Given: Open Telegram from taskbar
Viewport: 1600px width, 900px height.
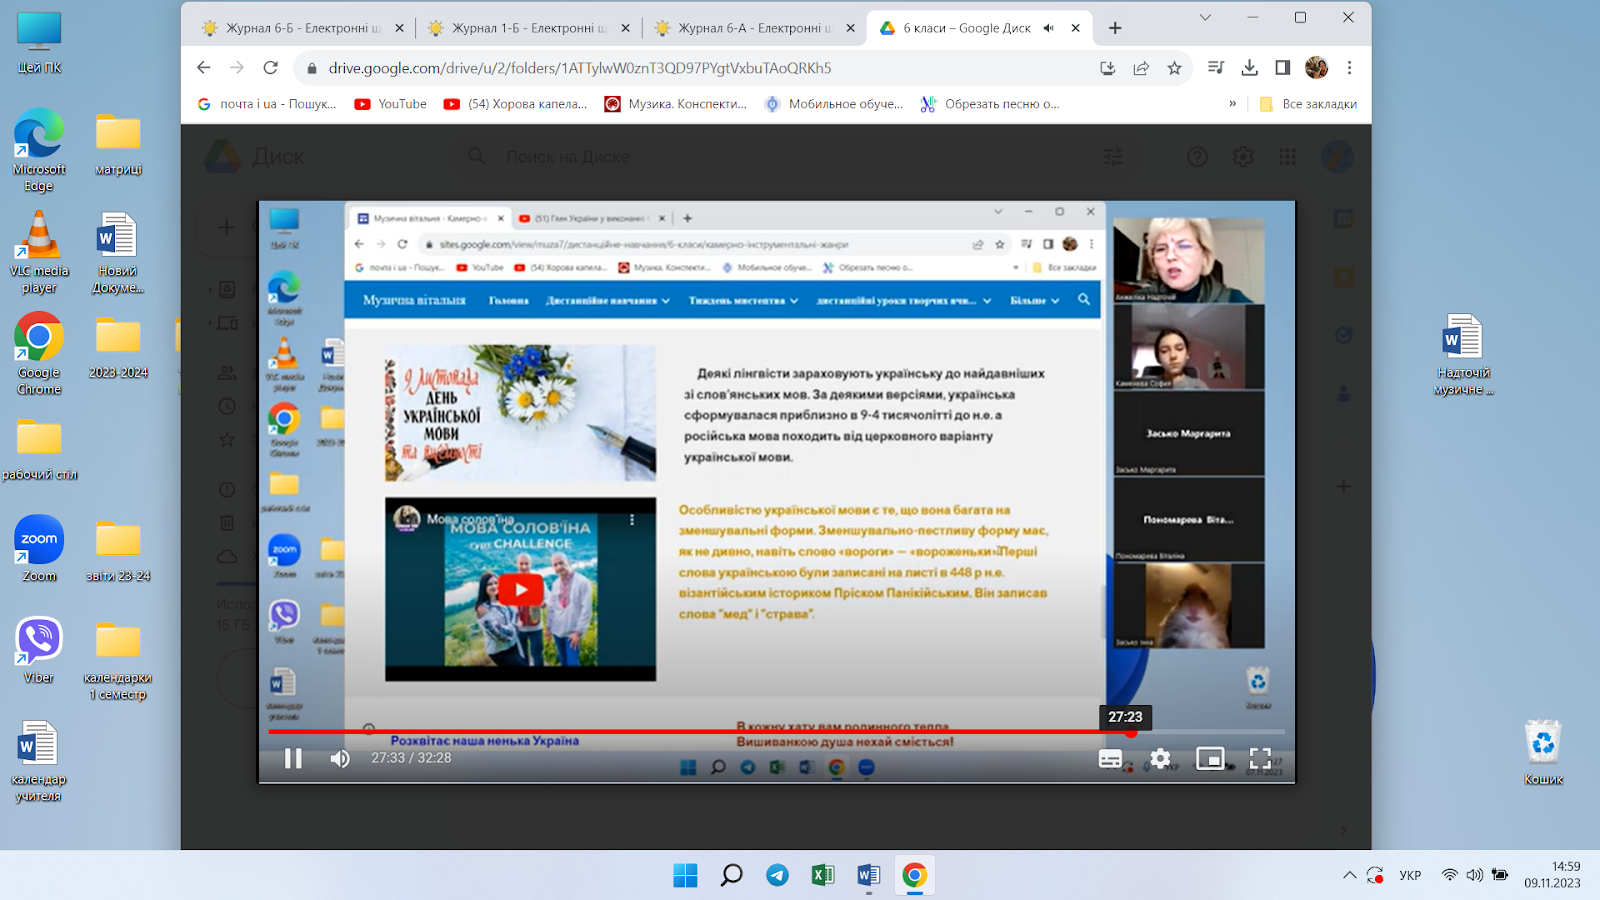Looking at the screenshot, I should pos(777,875).
